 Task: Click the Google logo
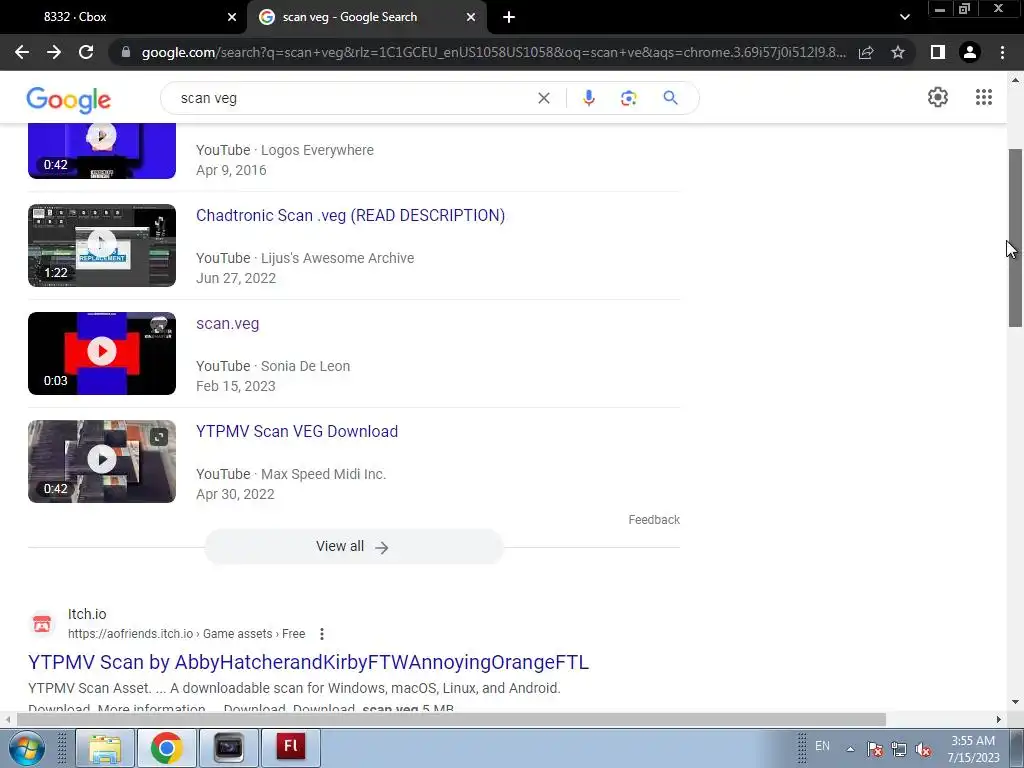(69, 99)
